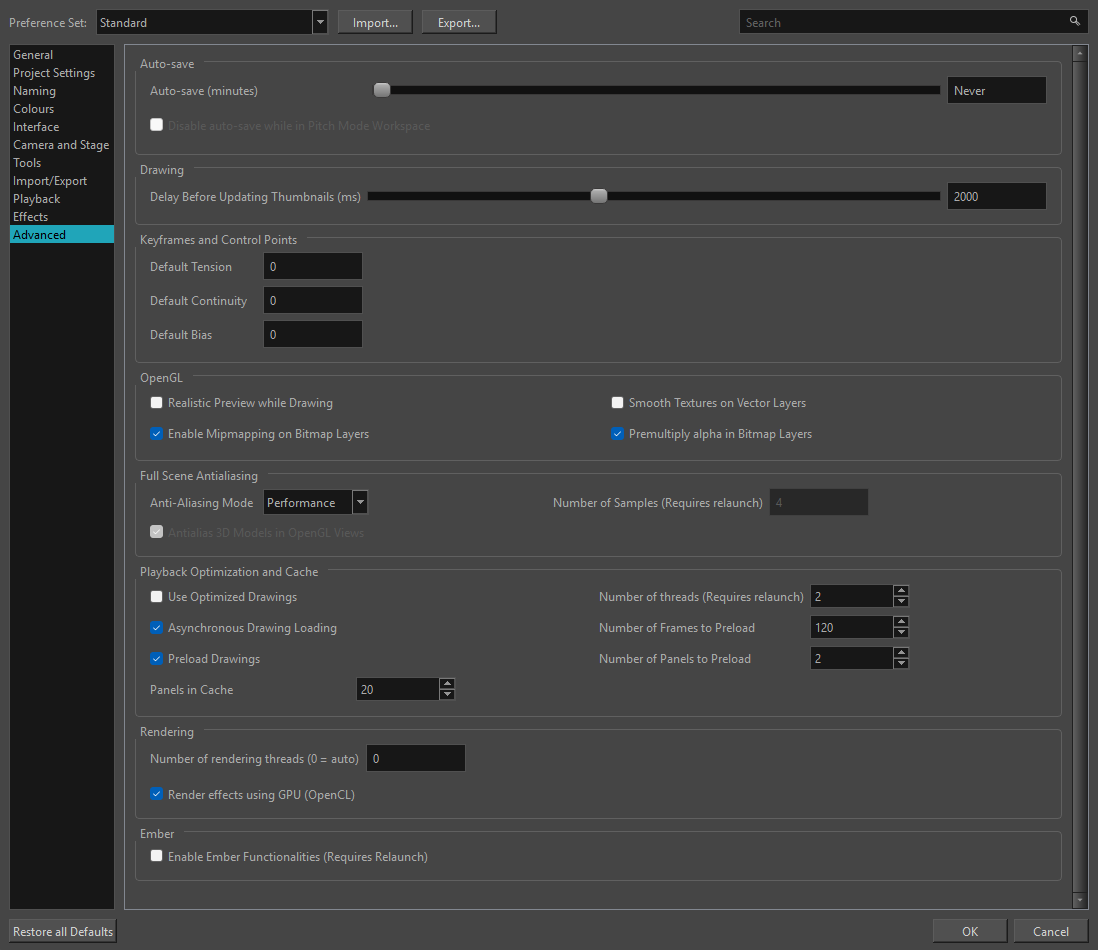
Task: Toggle Use Optimized Drawings checkbox
Action: pyautogui.click(x=156, y=597)
